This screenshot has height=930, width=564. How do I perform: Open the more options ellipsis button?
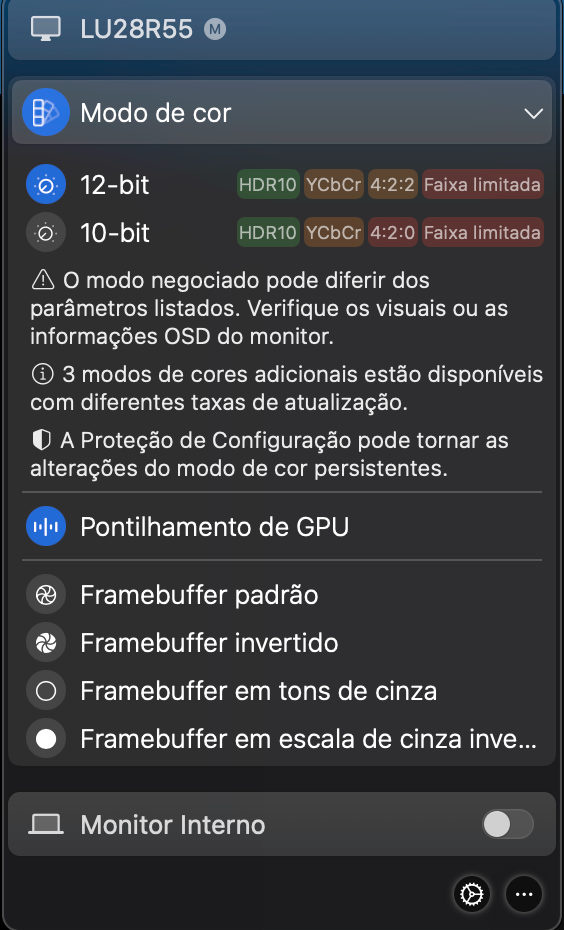524,894
